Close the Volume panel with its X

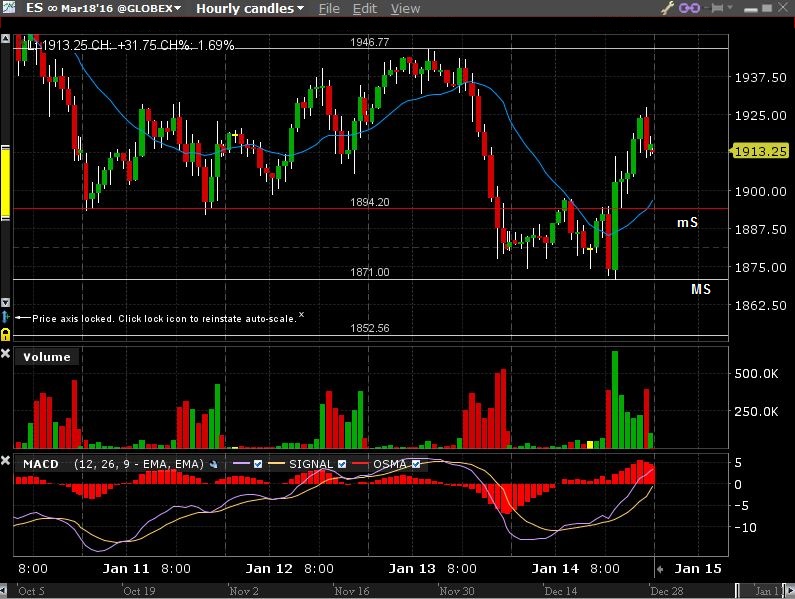click(x=6, y=354)
